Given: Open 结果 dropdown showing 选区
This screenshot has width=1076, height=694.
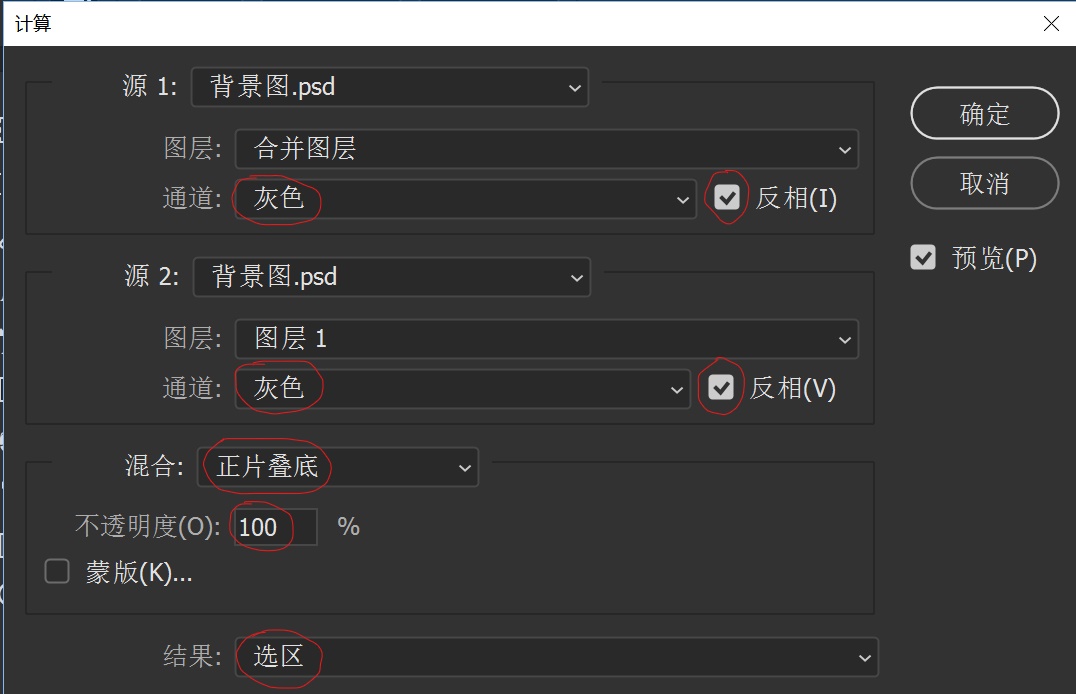Looking at the screenshot, I should [557, 658].
